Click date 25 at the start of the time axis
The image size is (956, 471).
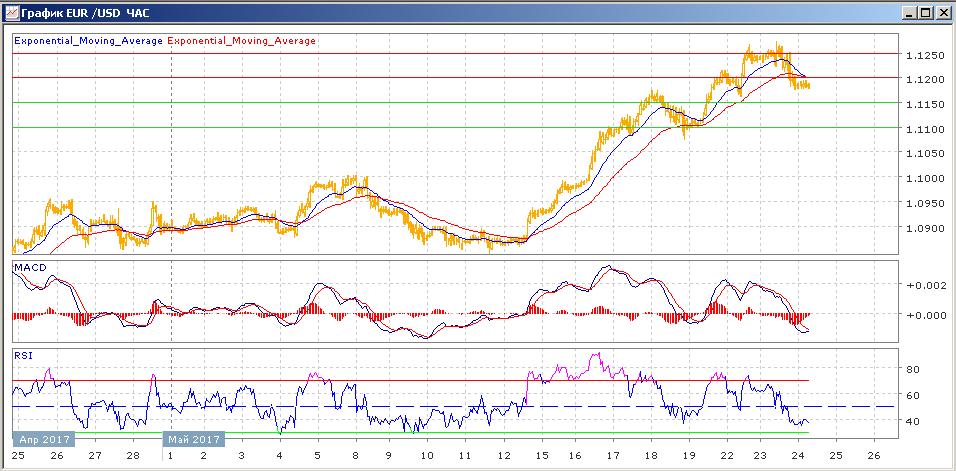(17, 455)
